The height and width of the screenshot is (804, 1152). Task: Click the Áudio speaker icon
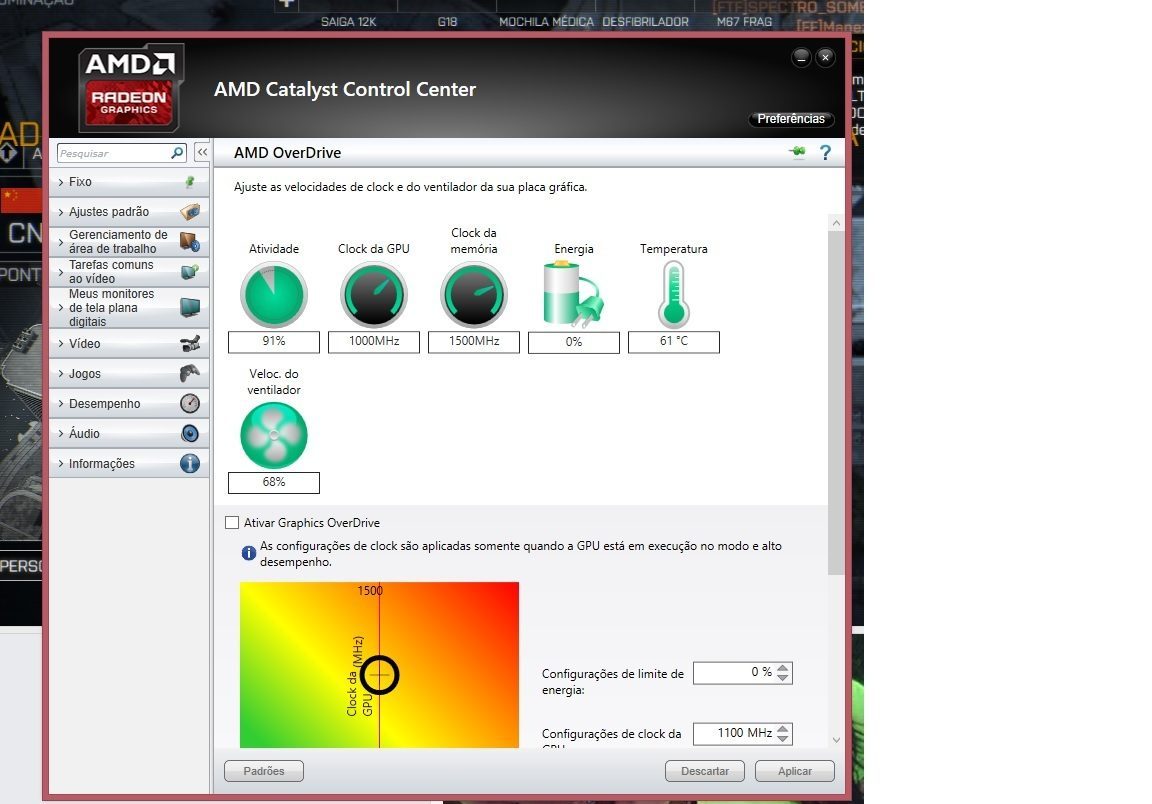point(190,434)
